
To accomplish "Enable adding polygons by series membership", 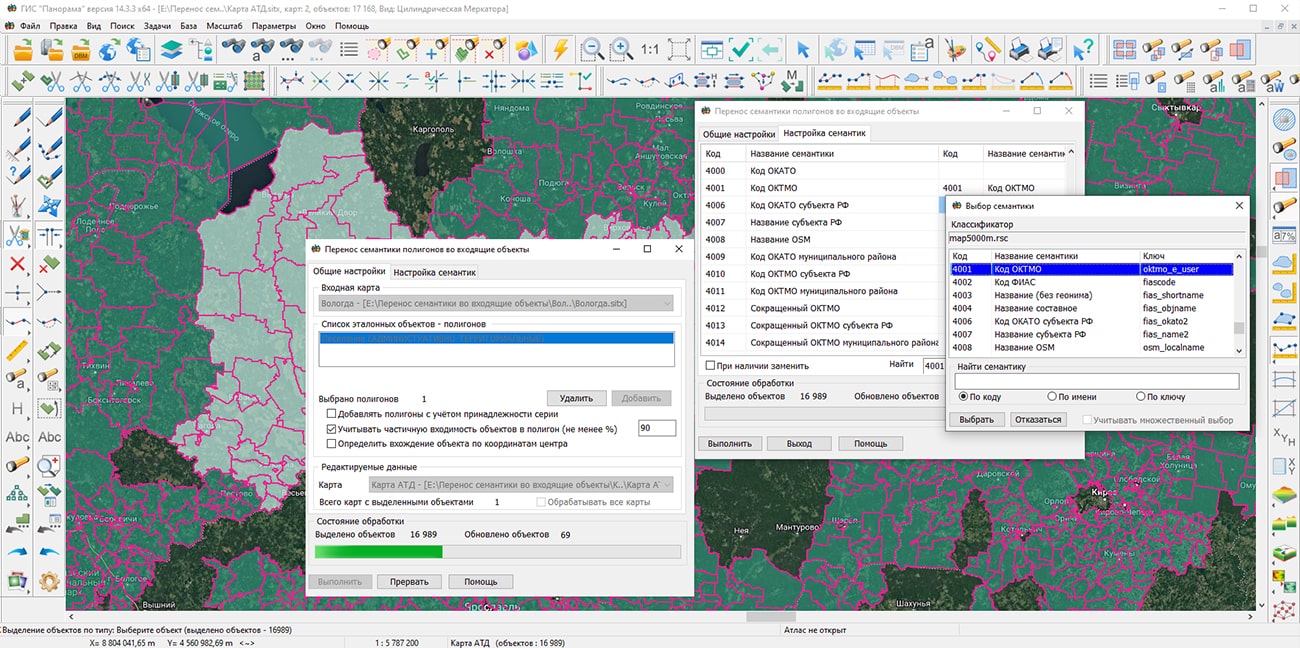I will click(332, 414).
